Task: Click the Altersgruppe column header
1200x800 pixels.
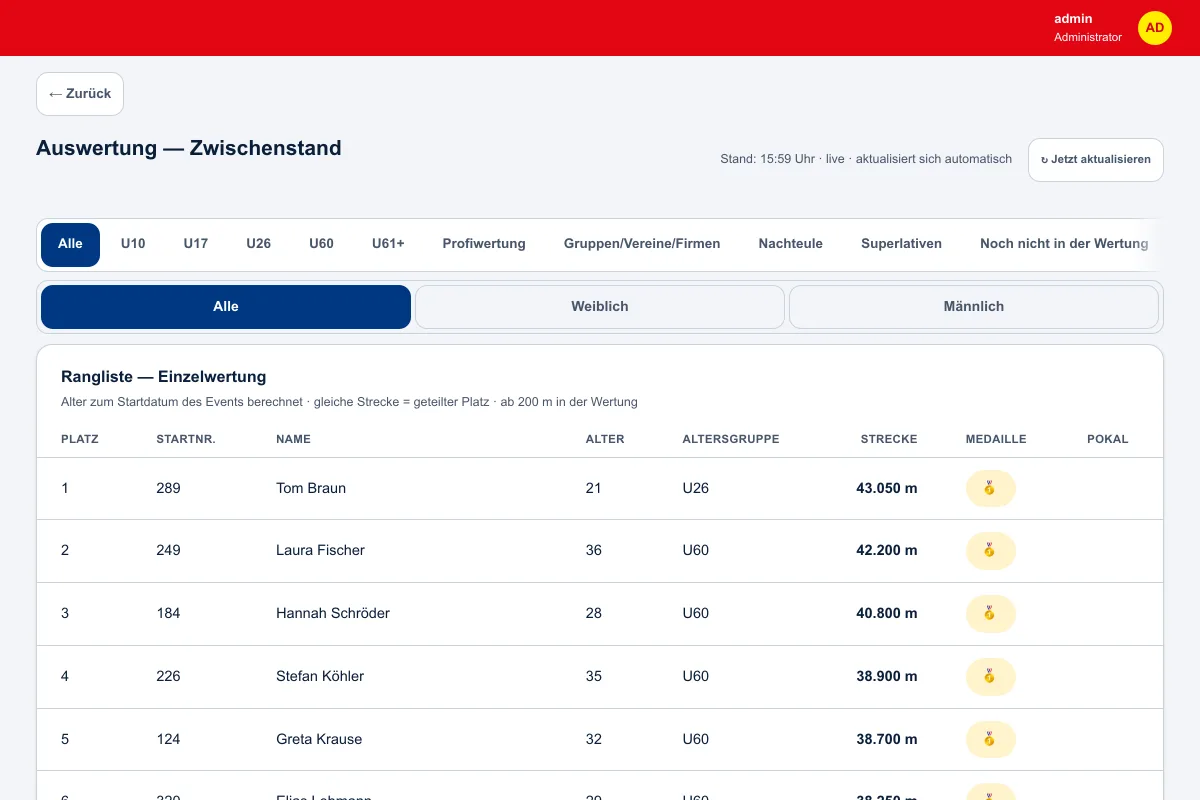Action: coord(731,439)
